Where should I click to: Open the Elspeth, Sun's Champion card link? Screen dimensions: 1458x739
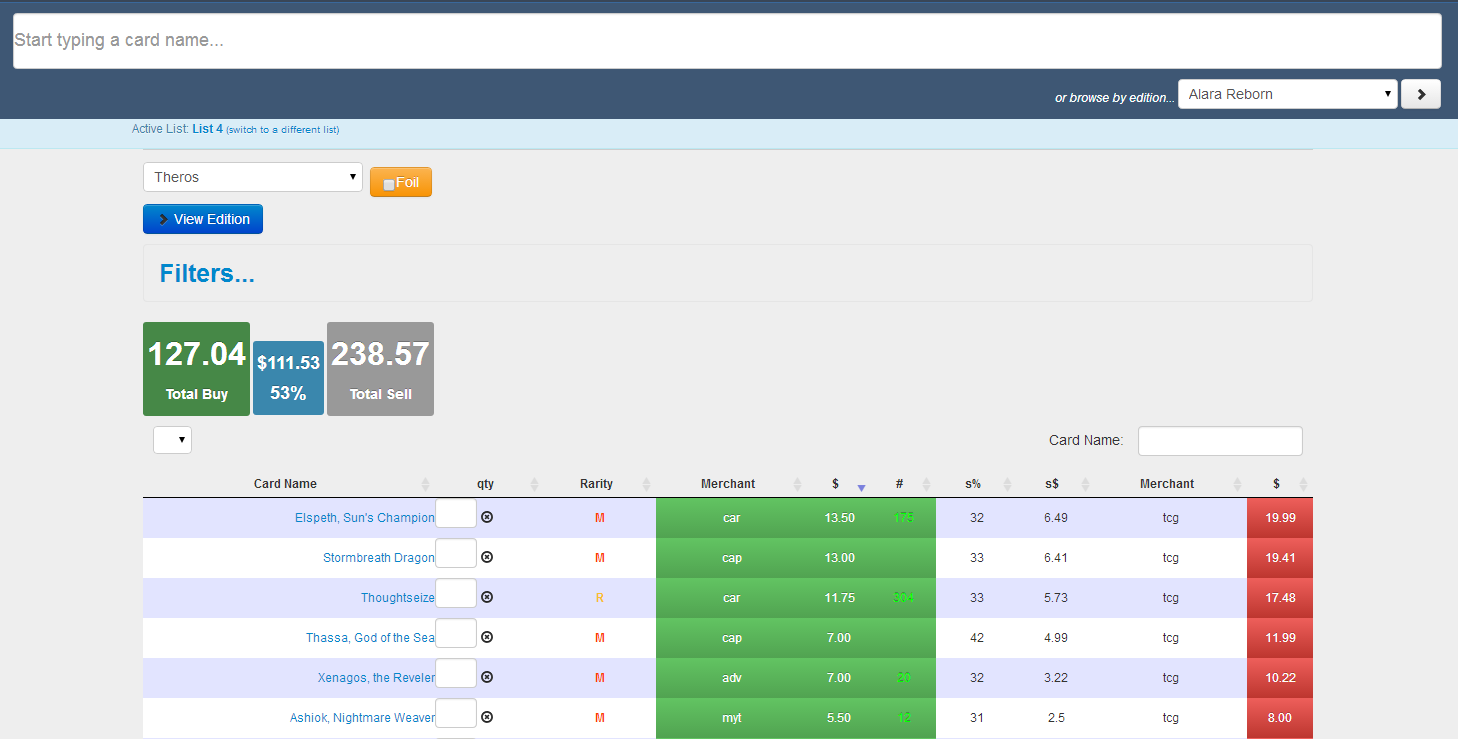coord(364,518)
